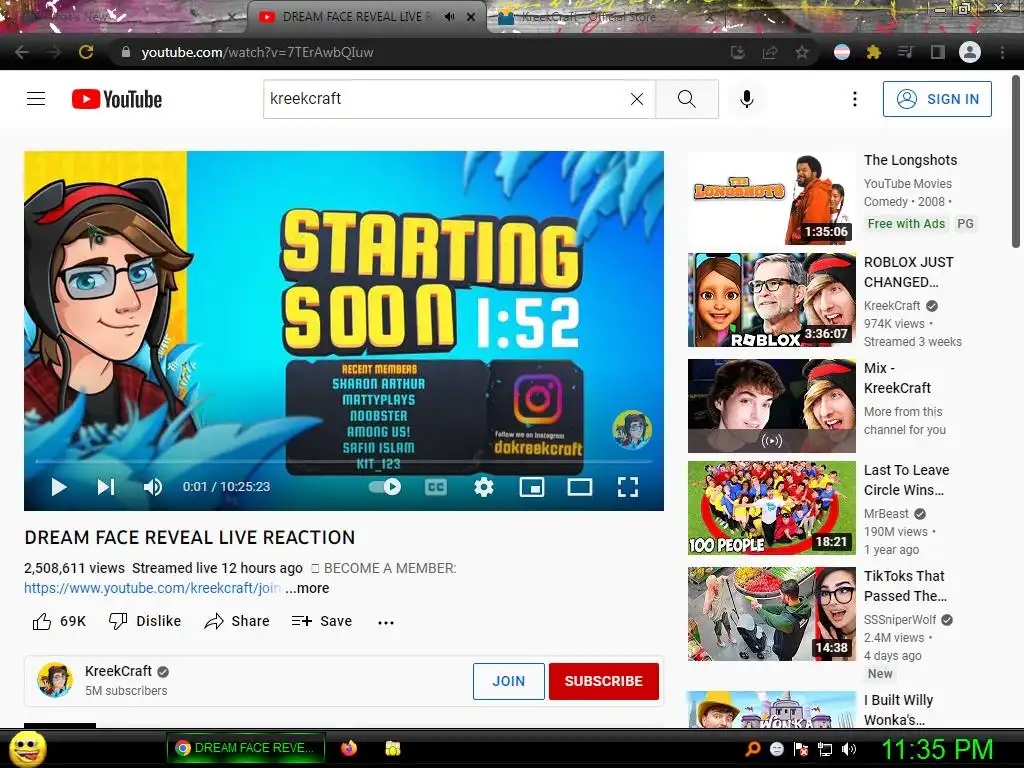Open the YouTube hamburger guide menu
Viewport: 1024px width, 768px height.
36,99
